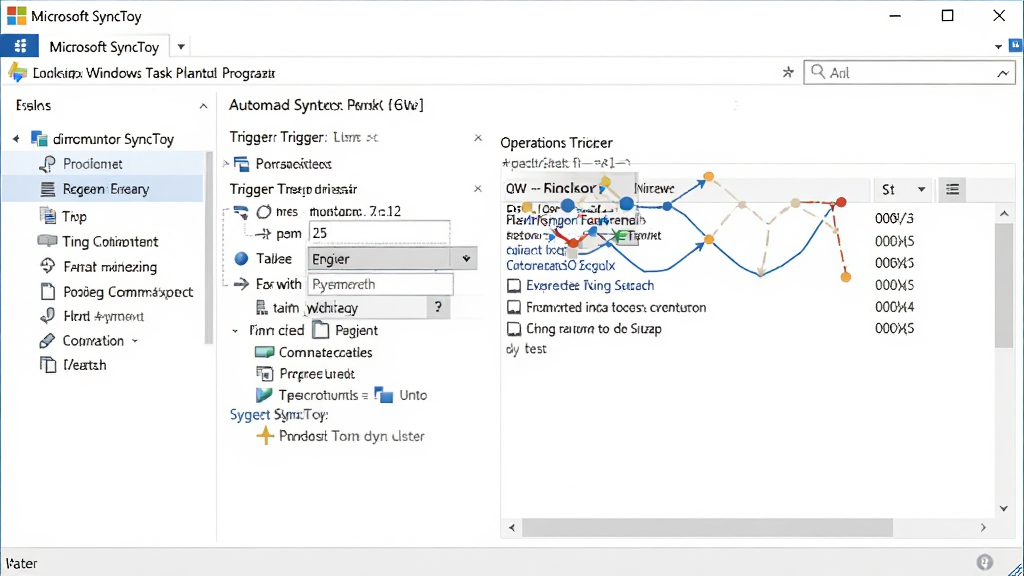Click the blue grid app menu button

[x=20, y=46]
